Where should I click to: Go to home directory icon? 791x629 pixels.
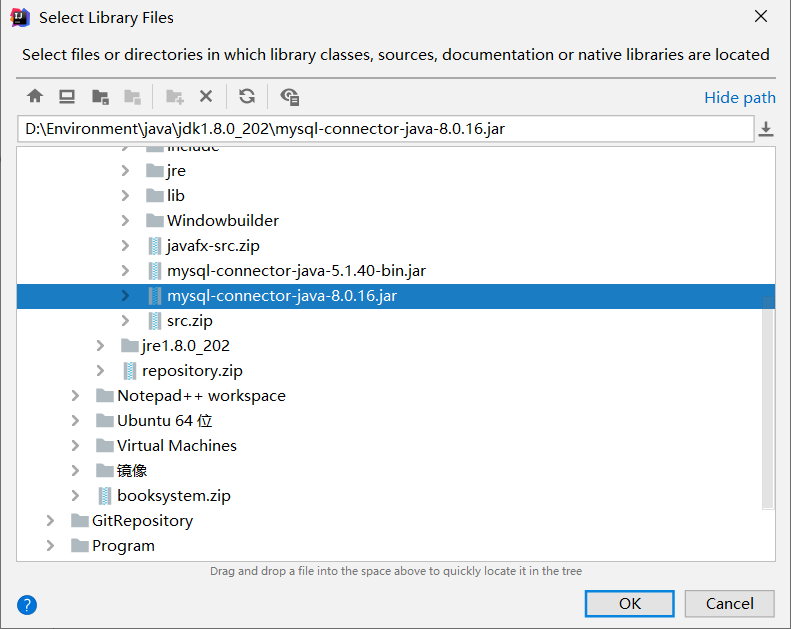click(x=35, y=96)
